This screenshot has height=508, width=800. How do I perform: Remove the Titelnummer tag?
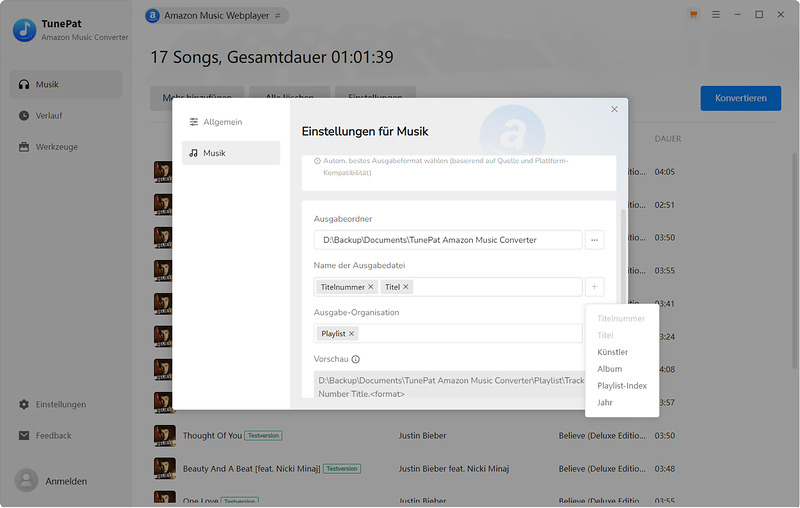pyautogui.click(x=371, y=287)
